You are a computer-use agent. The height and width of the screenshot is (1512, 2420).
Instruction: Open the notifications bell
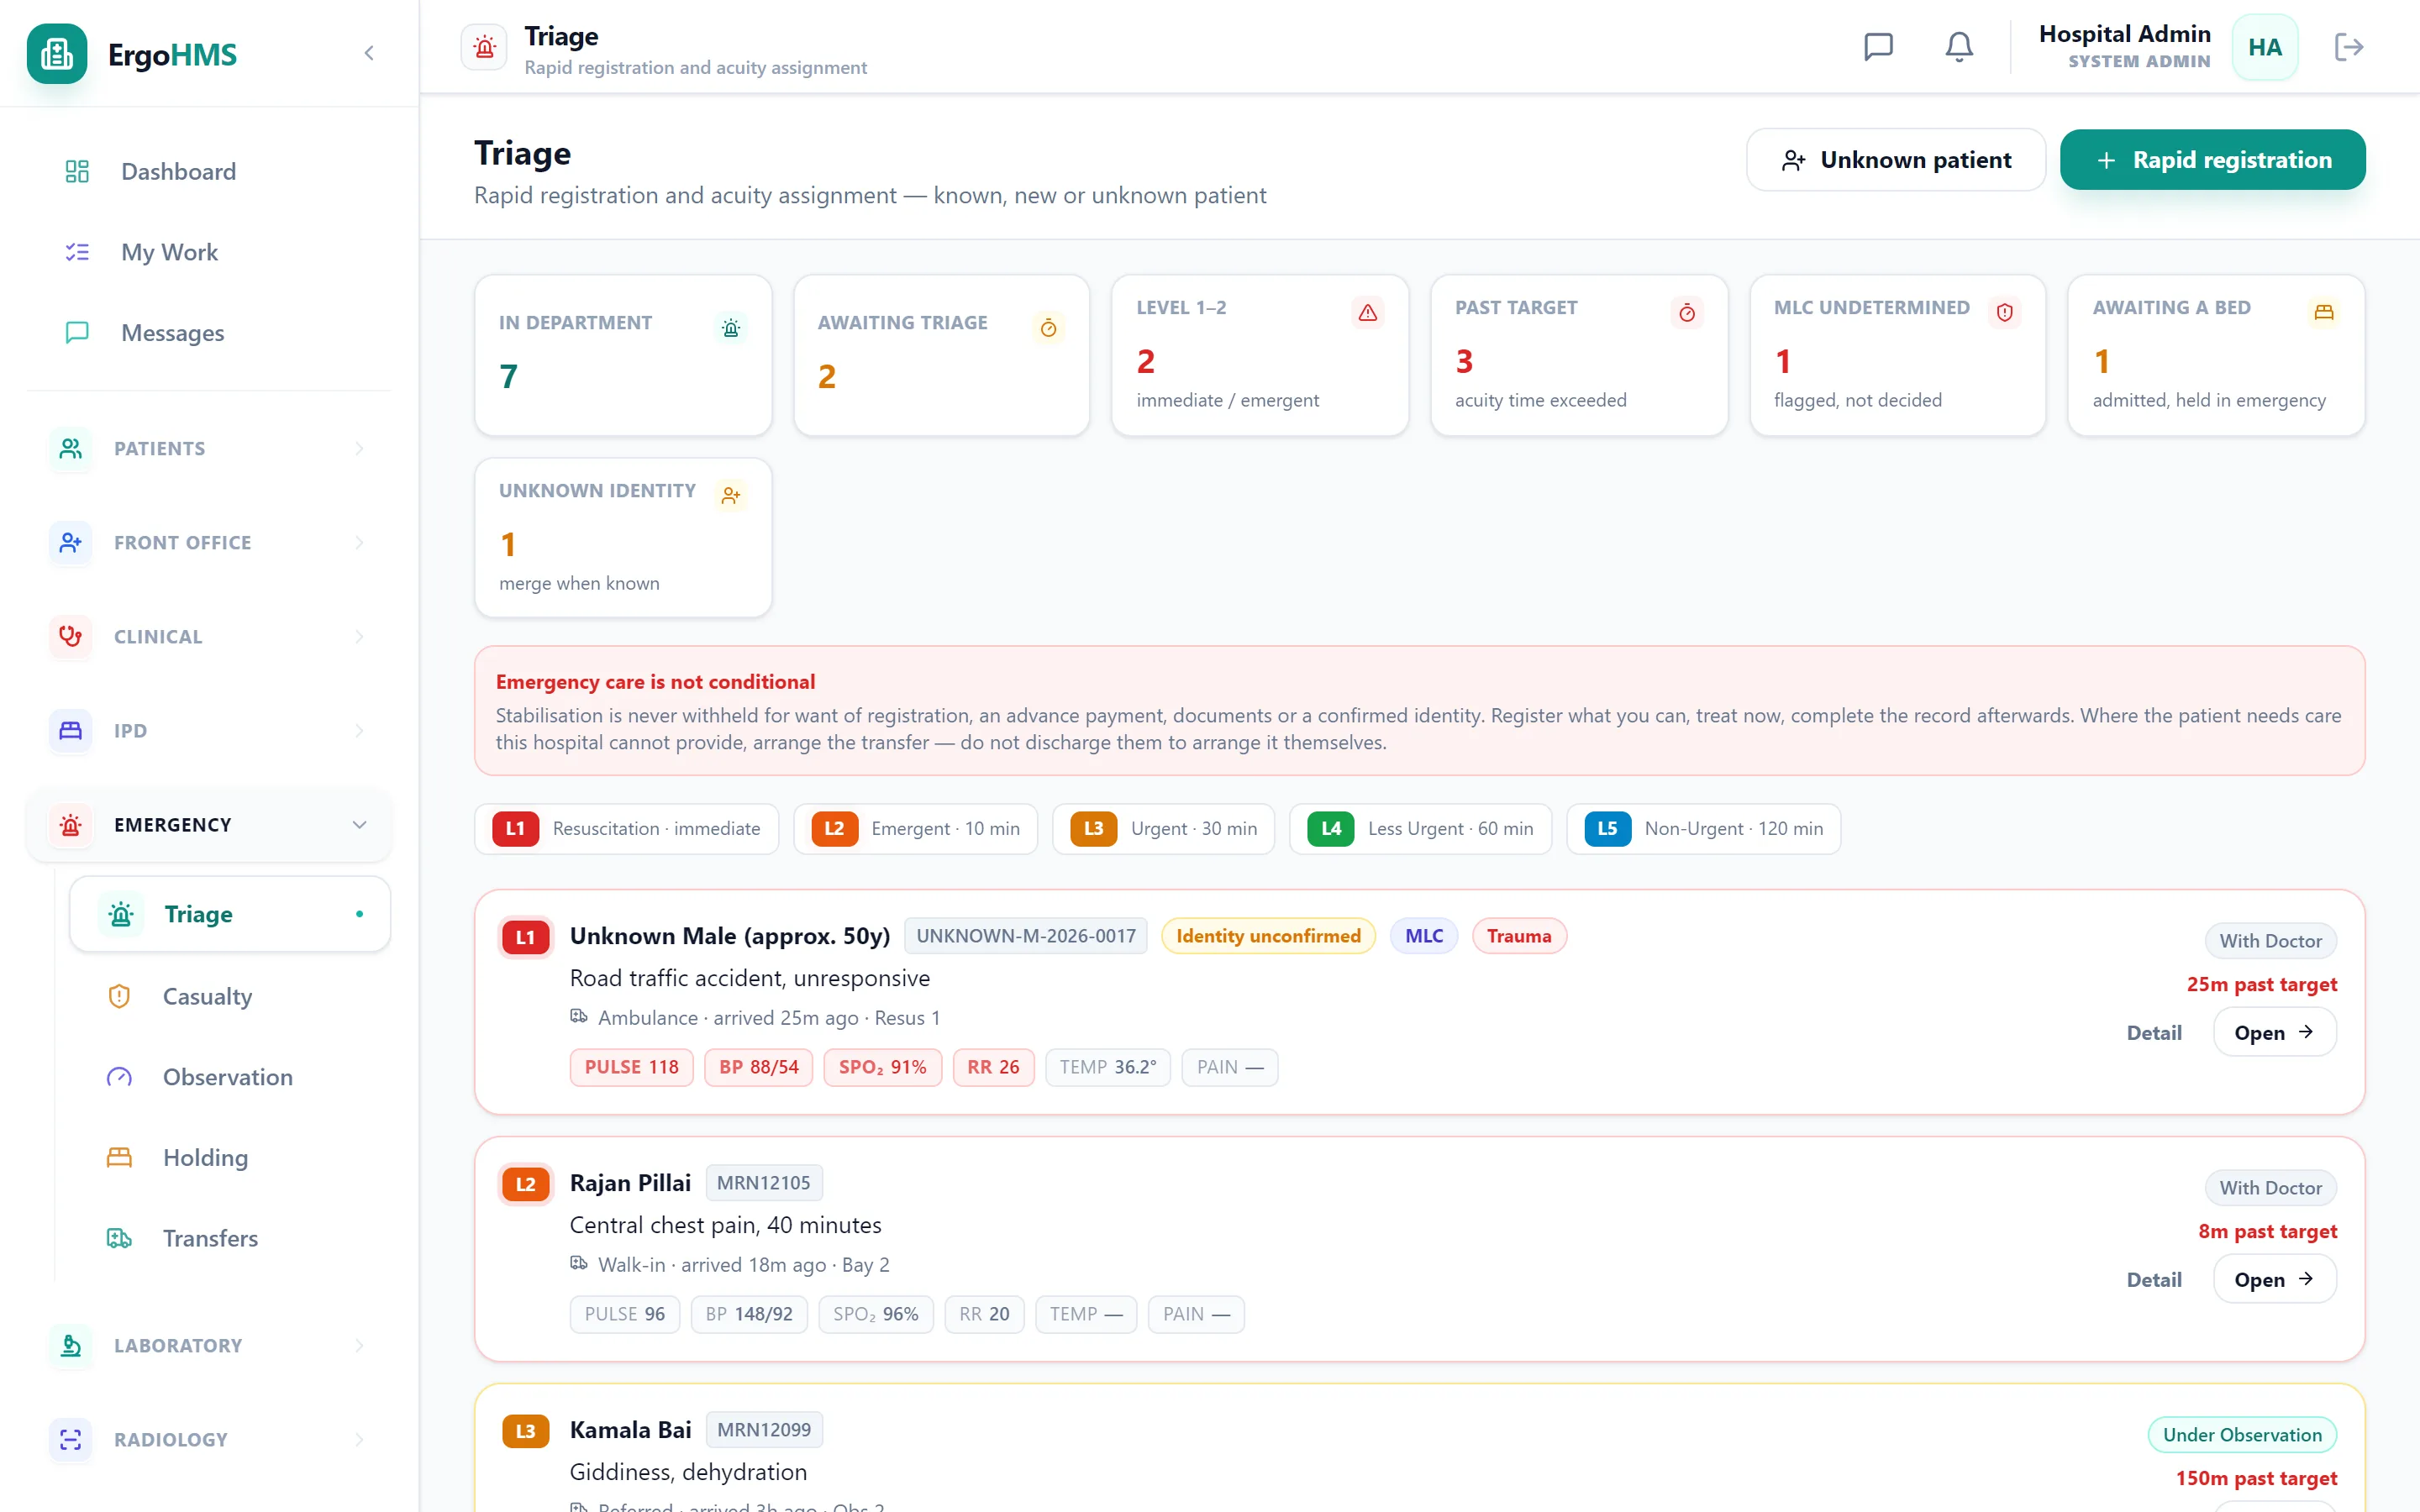coord(1959,47)
